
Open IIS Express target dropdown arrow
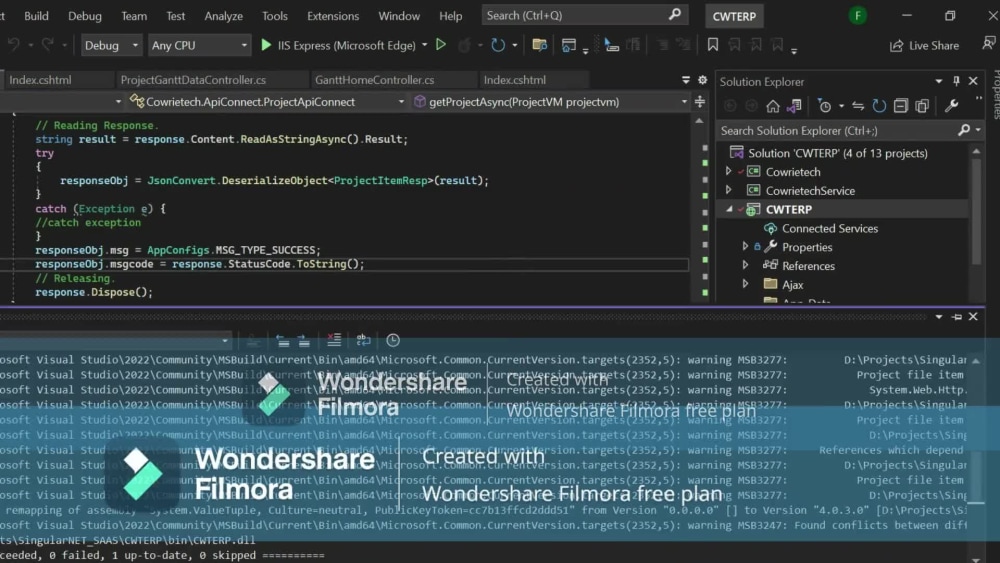coord(424,45)
